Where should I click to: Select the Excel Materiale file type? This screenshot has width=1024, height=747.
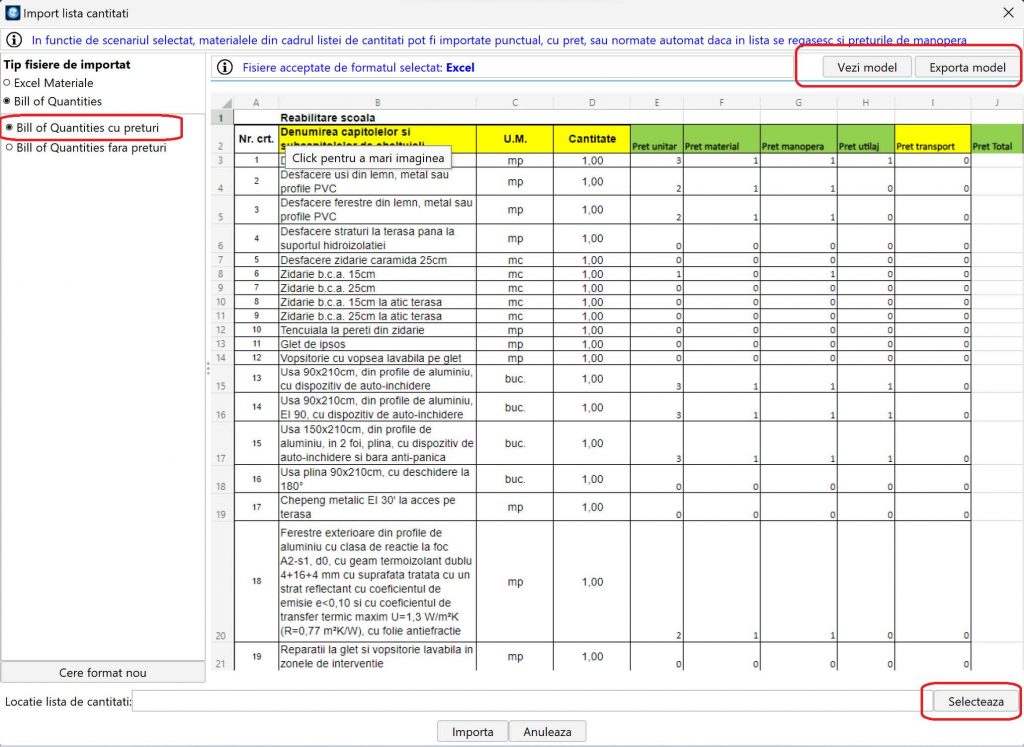(x=48, y=83)
